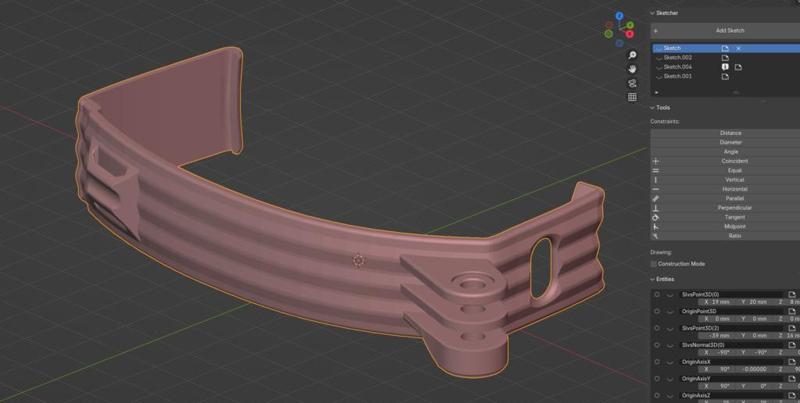Toggle visibility of Sketch.002
Screen dimensions: 800x403
pos(659,58)
